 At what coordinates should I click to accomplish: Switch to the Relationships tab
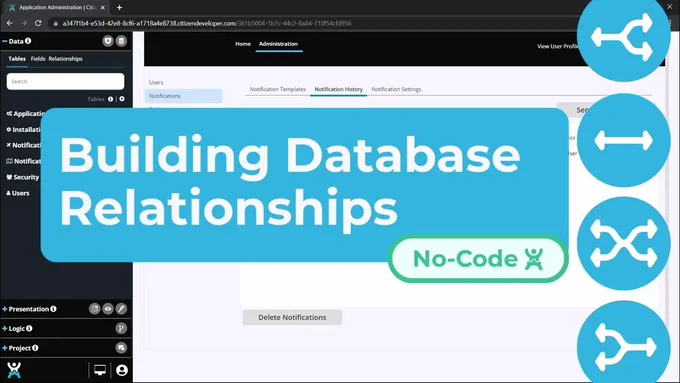click(x=65, y=59)
